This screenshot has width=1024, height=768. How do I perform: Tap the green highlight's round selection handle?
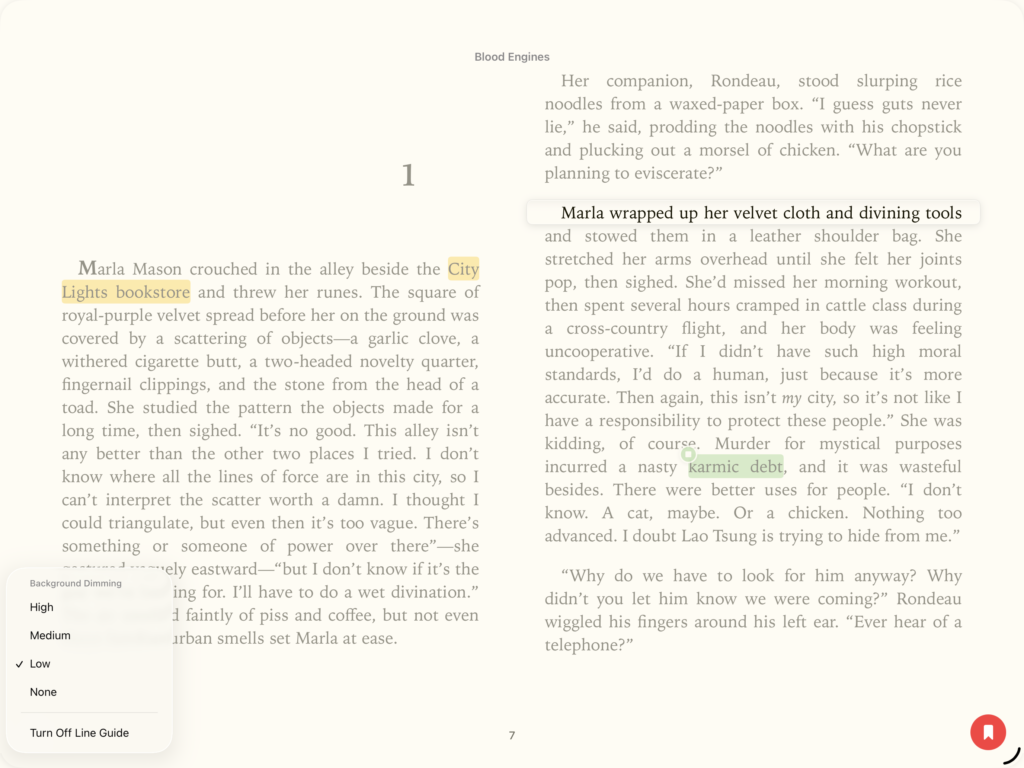688,453
